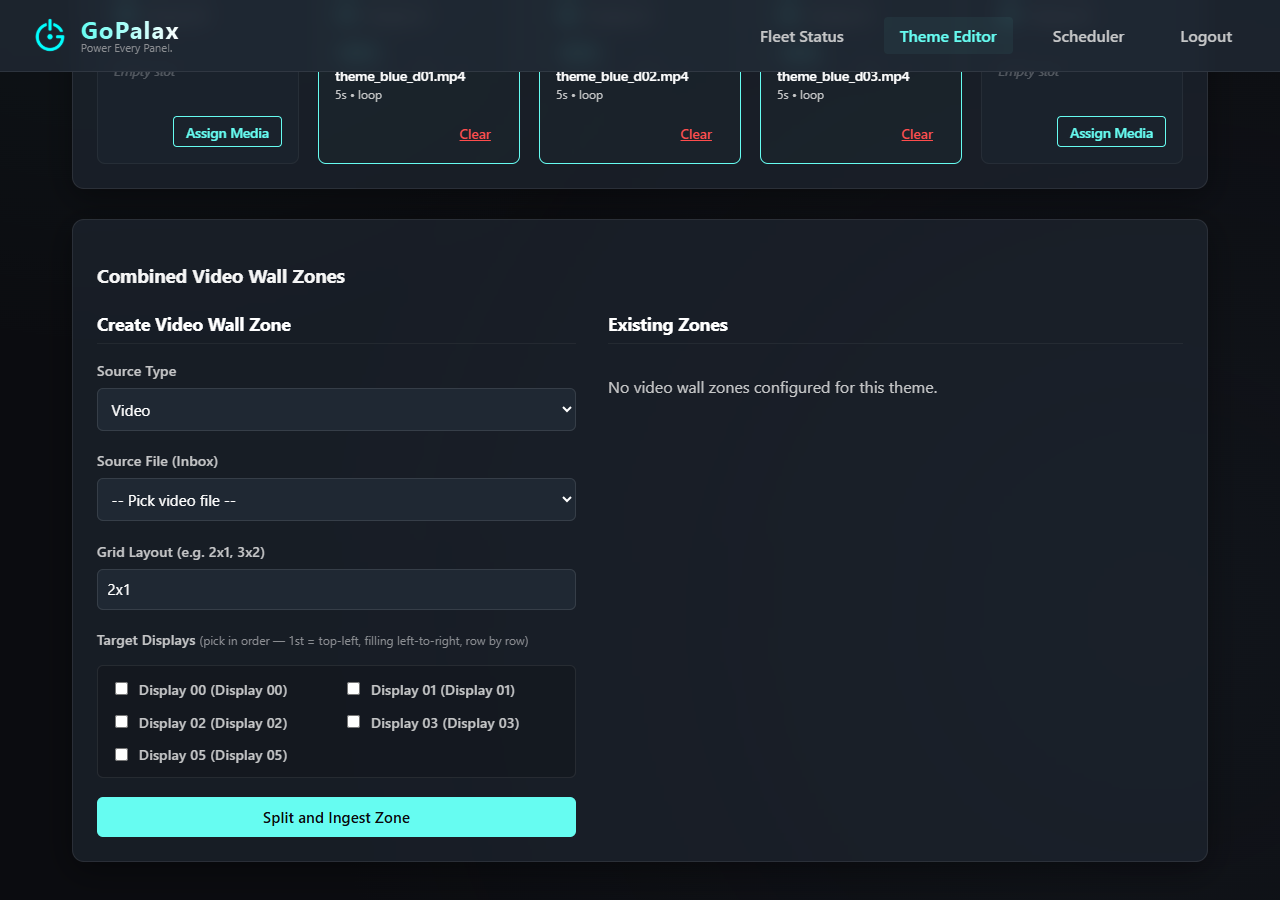Click the theme_blue_d02.mp4 file name

pos(622,76)
